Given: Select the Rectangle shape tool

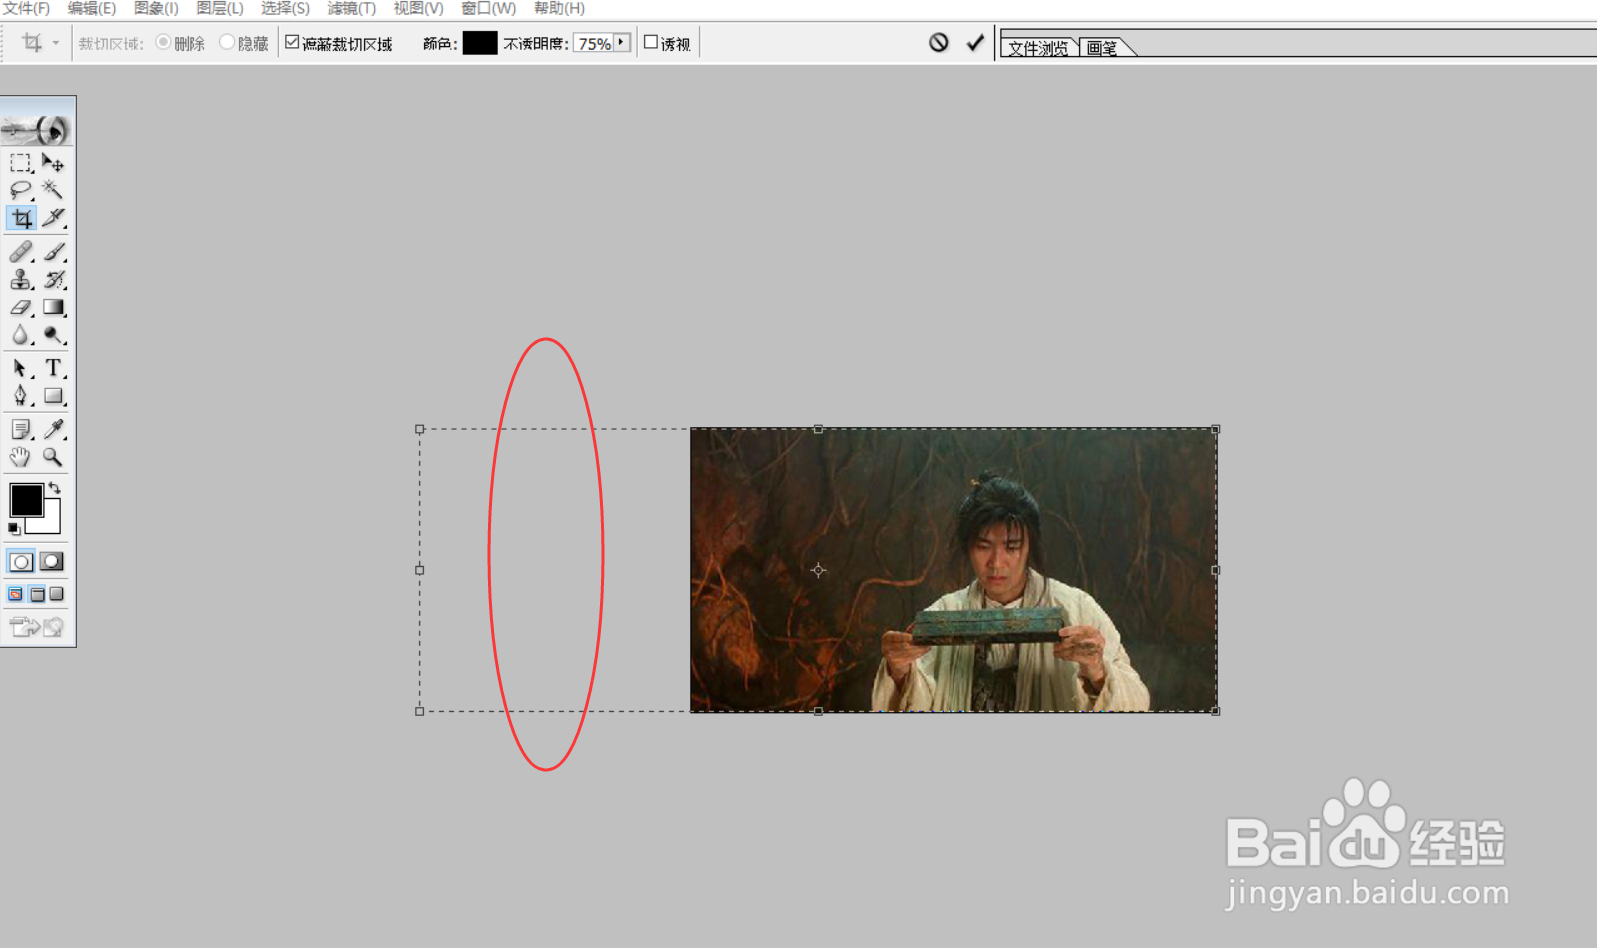Looking at the screenshot, I should [53, 396].
